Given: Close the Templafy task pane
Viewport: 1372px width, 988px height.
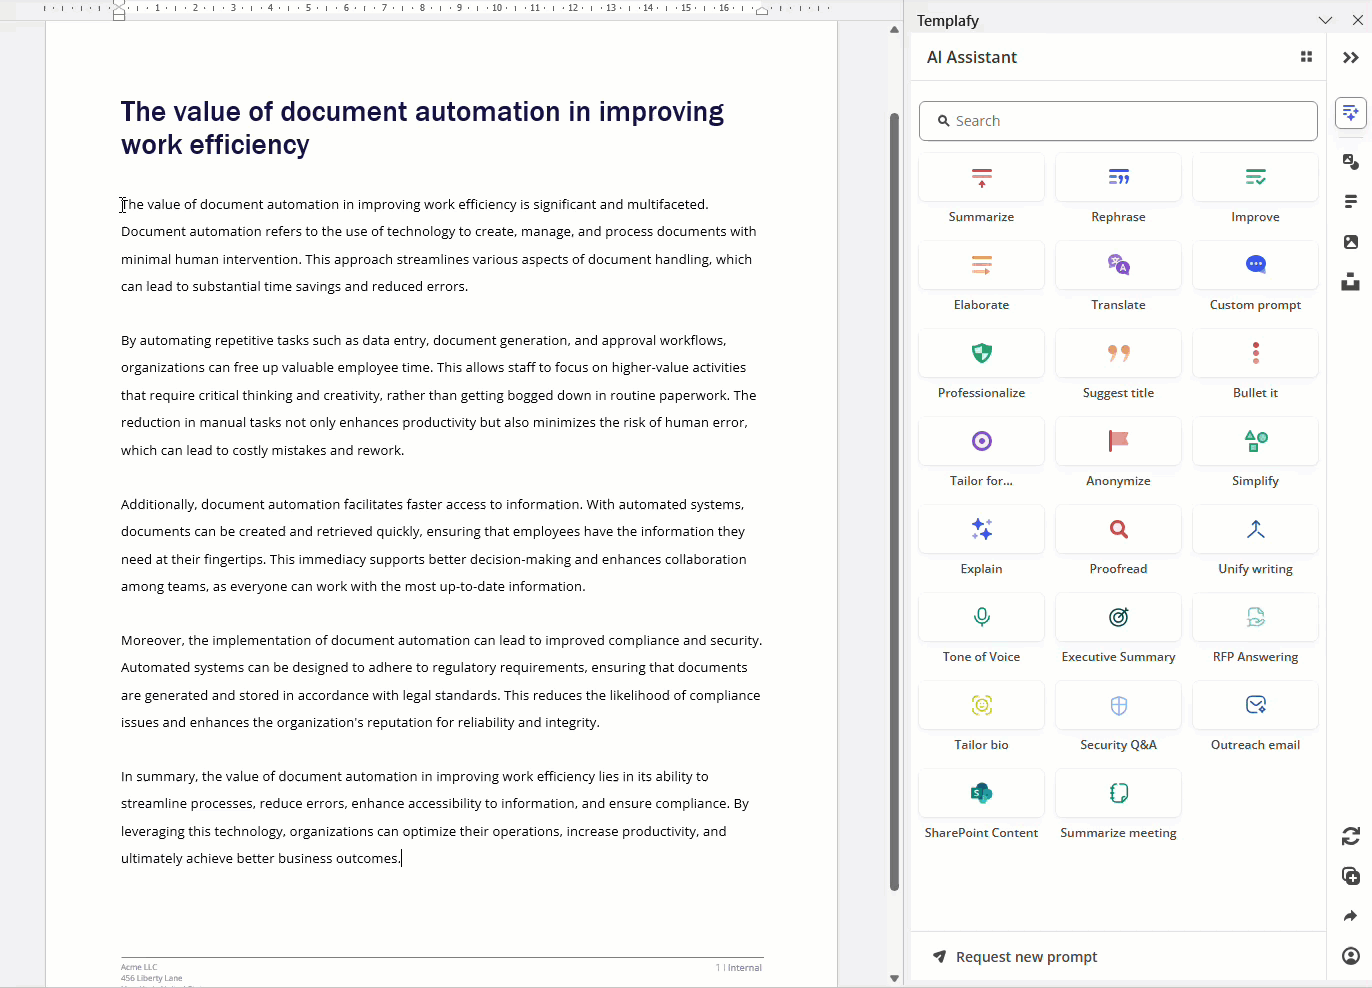Looking at the screenshot, I should (1357, 20).
